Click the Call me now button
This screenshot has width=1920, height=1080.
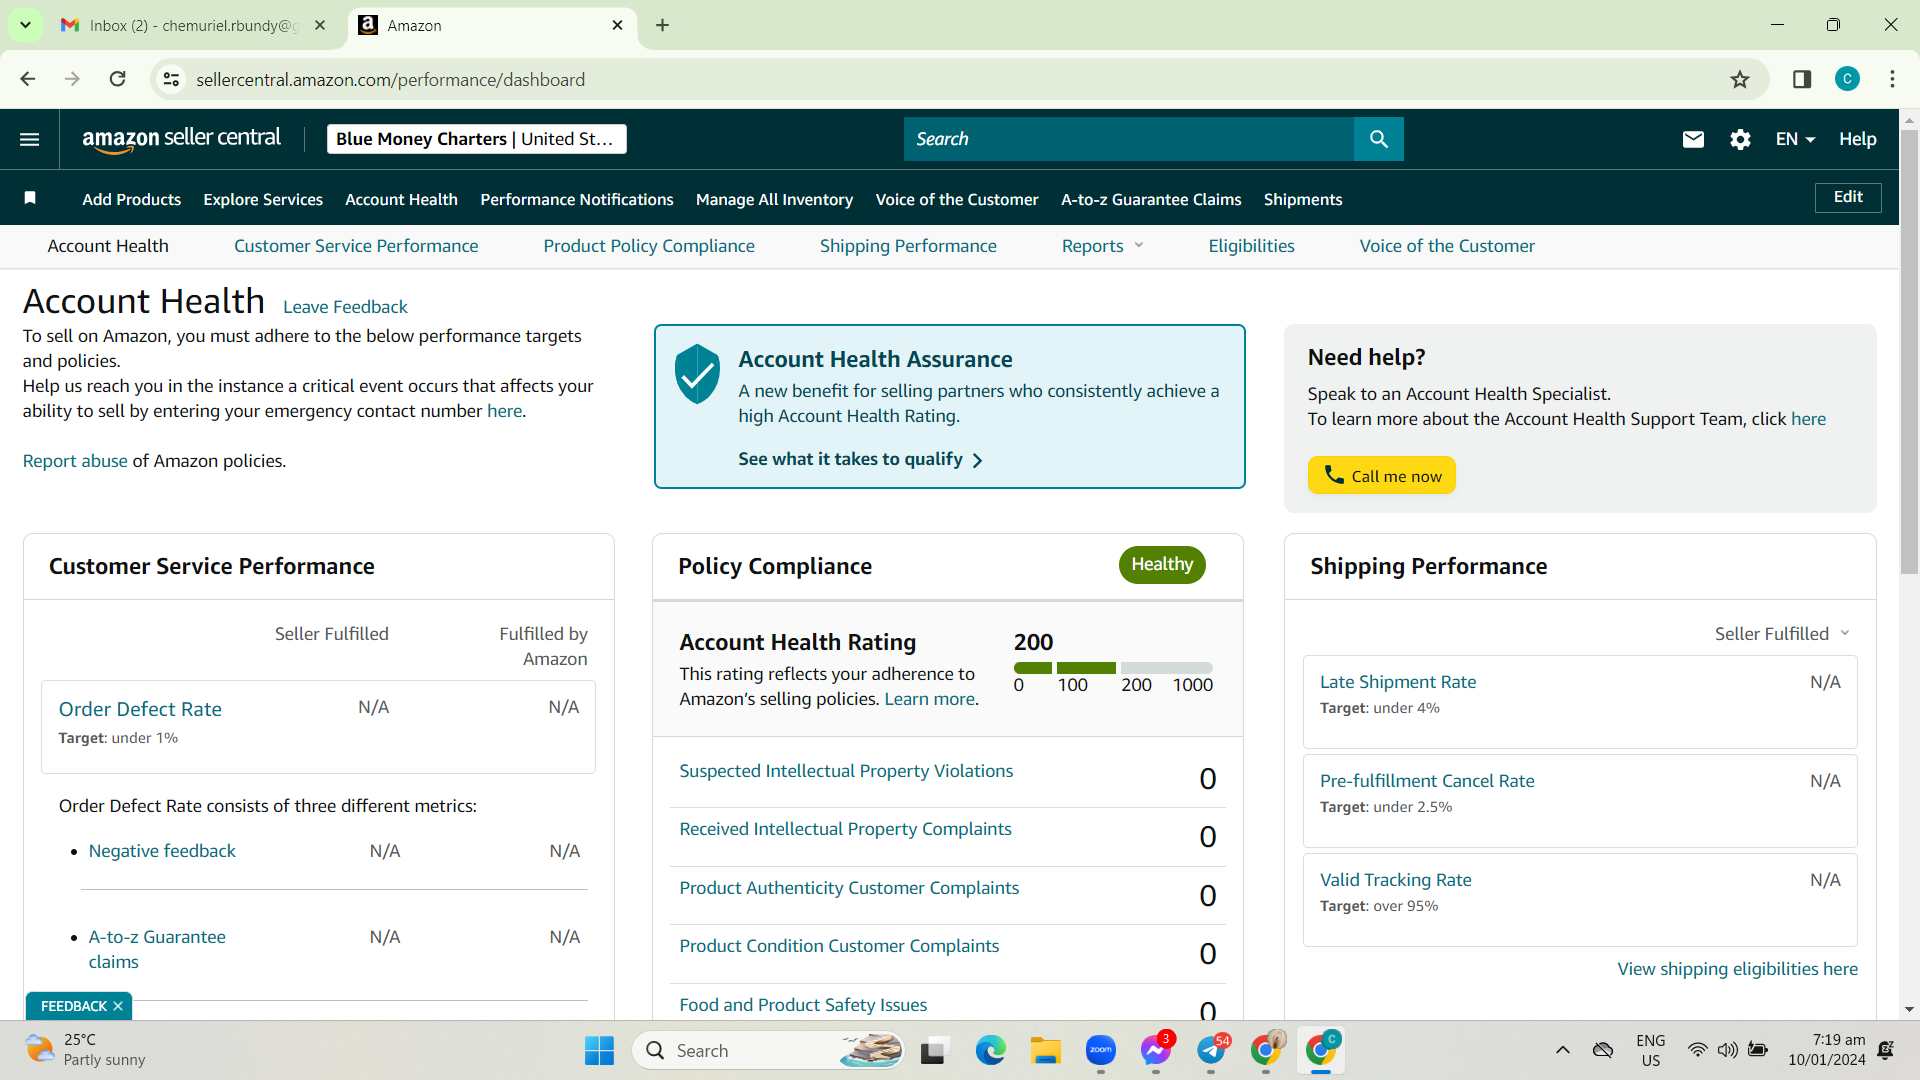click(1382, 476)
